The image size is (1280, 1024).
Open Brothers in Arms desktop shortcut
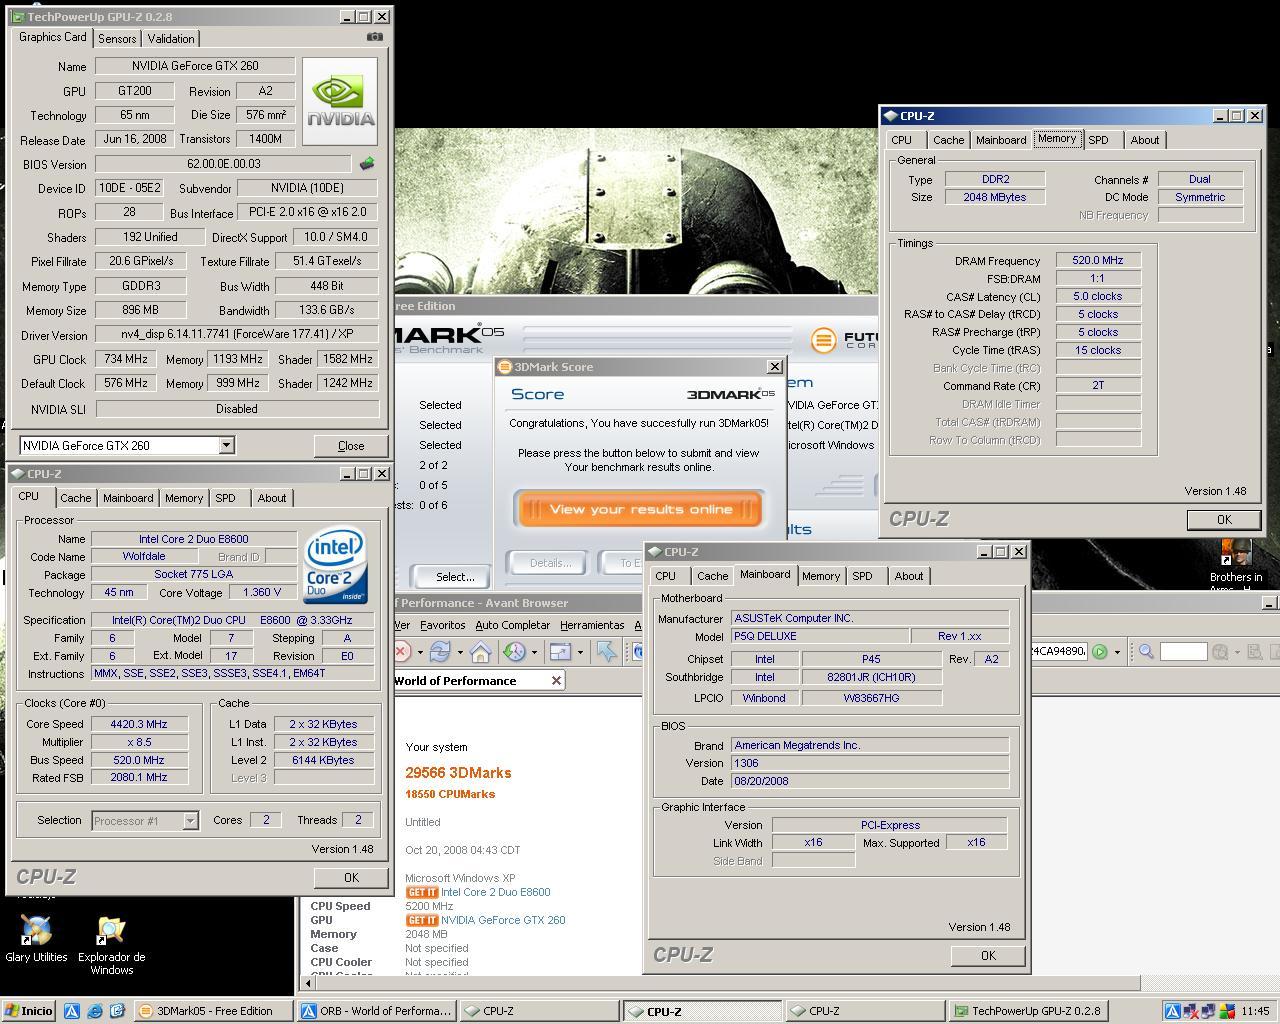(1236, 565)
